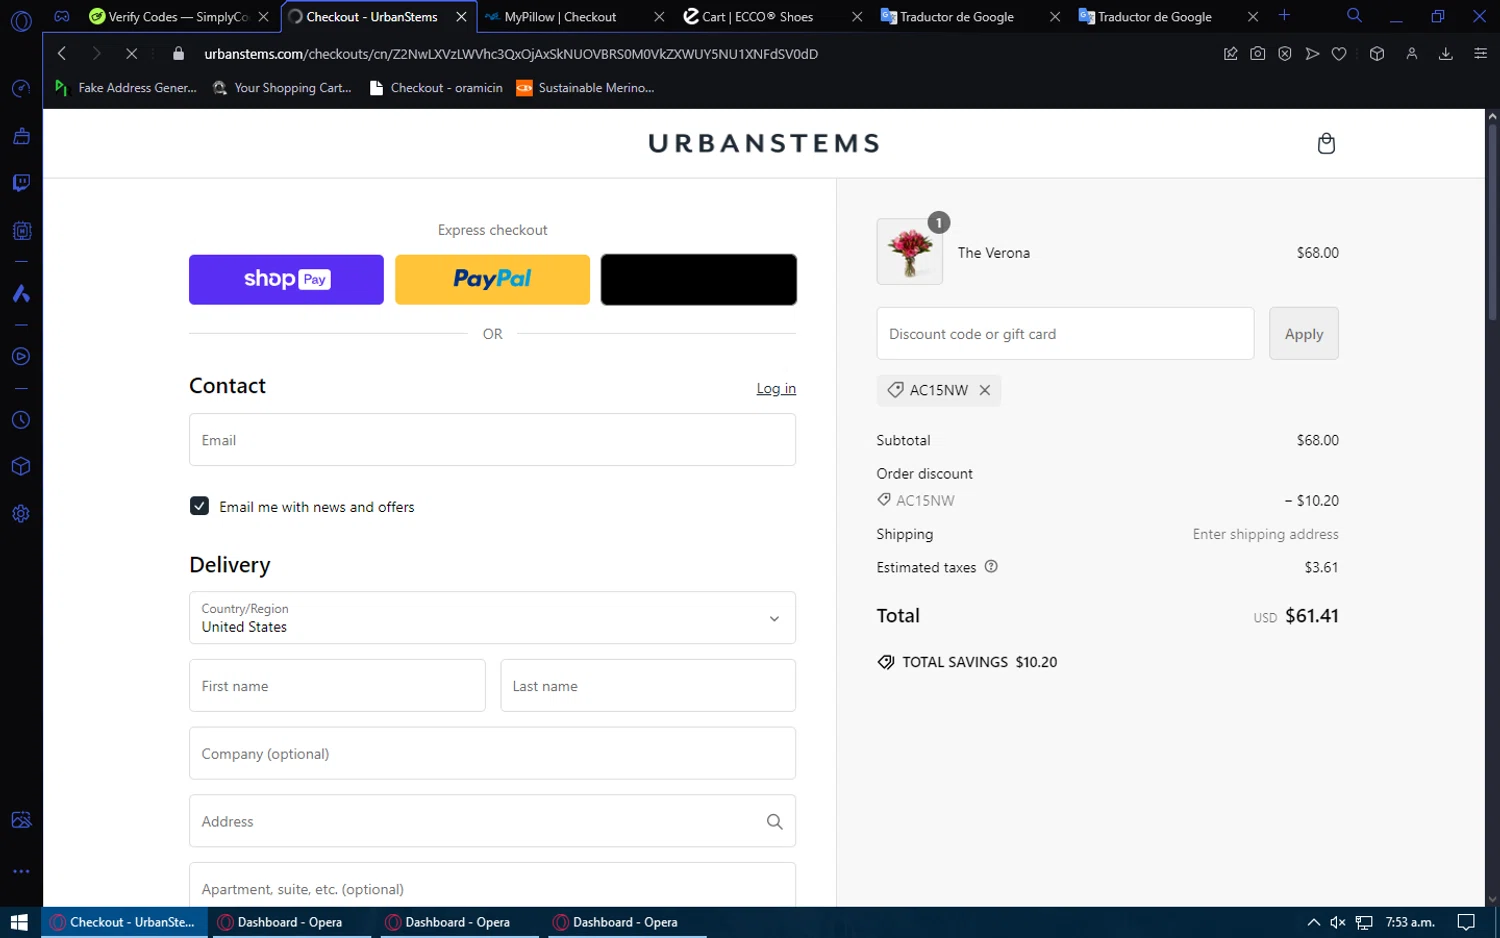Image resolution: width=1500 pixels, height=938 pixels.
Task: Click the estimated taxes help icon
Action: [x=991, y=567]
